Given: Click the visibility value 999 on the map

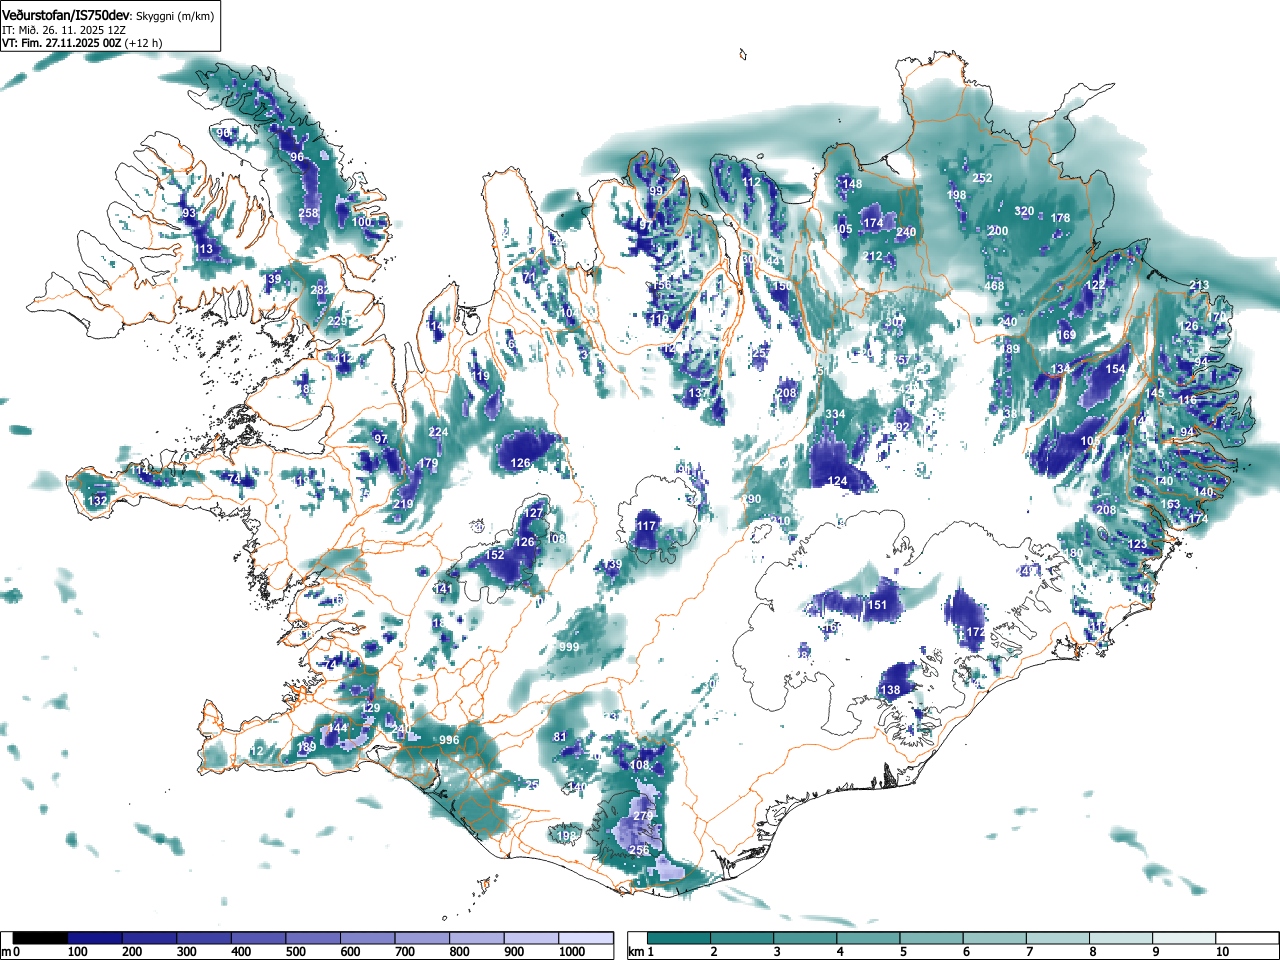Looking at the screenshot, I should click(569, 647).
